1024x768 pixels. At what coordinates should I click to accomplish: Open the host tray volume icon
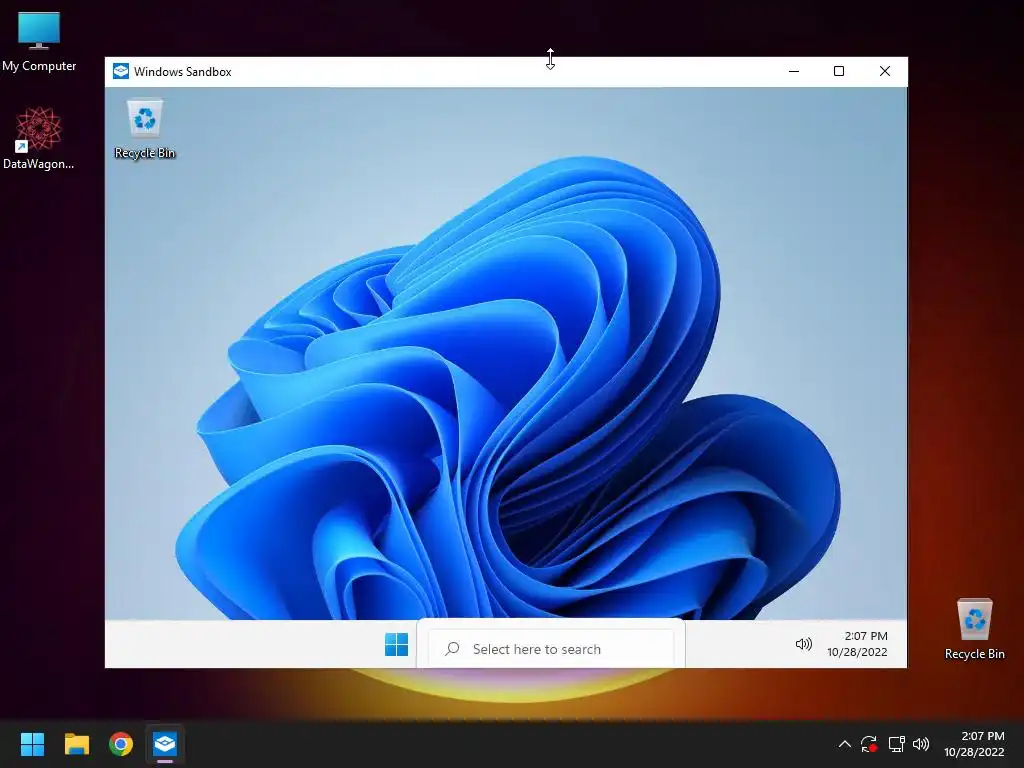(921, 744)
